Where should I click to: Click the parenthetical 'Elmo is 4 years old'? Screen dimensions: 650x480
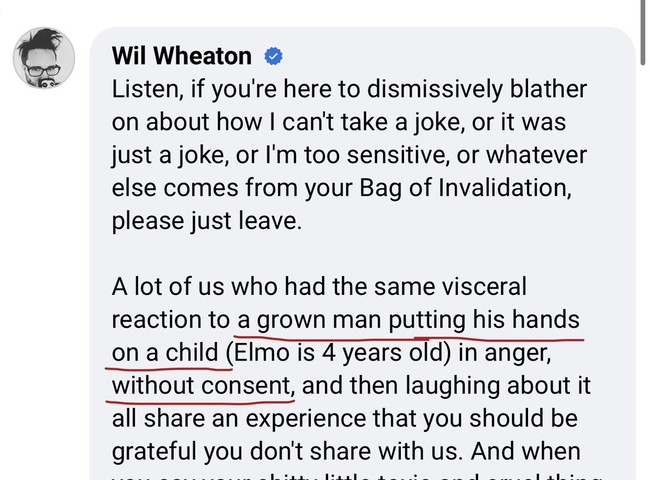(x=337, y=353)
